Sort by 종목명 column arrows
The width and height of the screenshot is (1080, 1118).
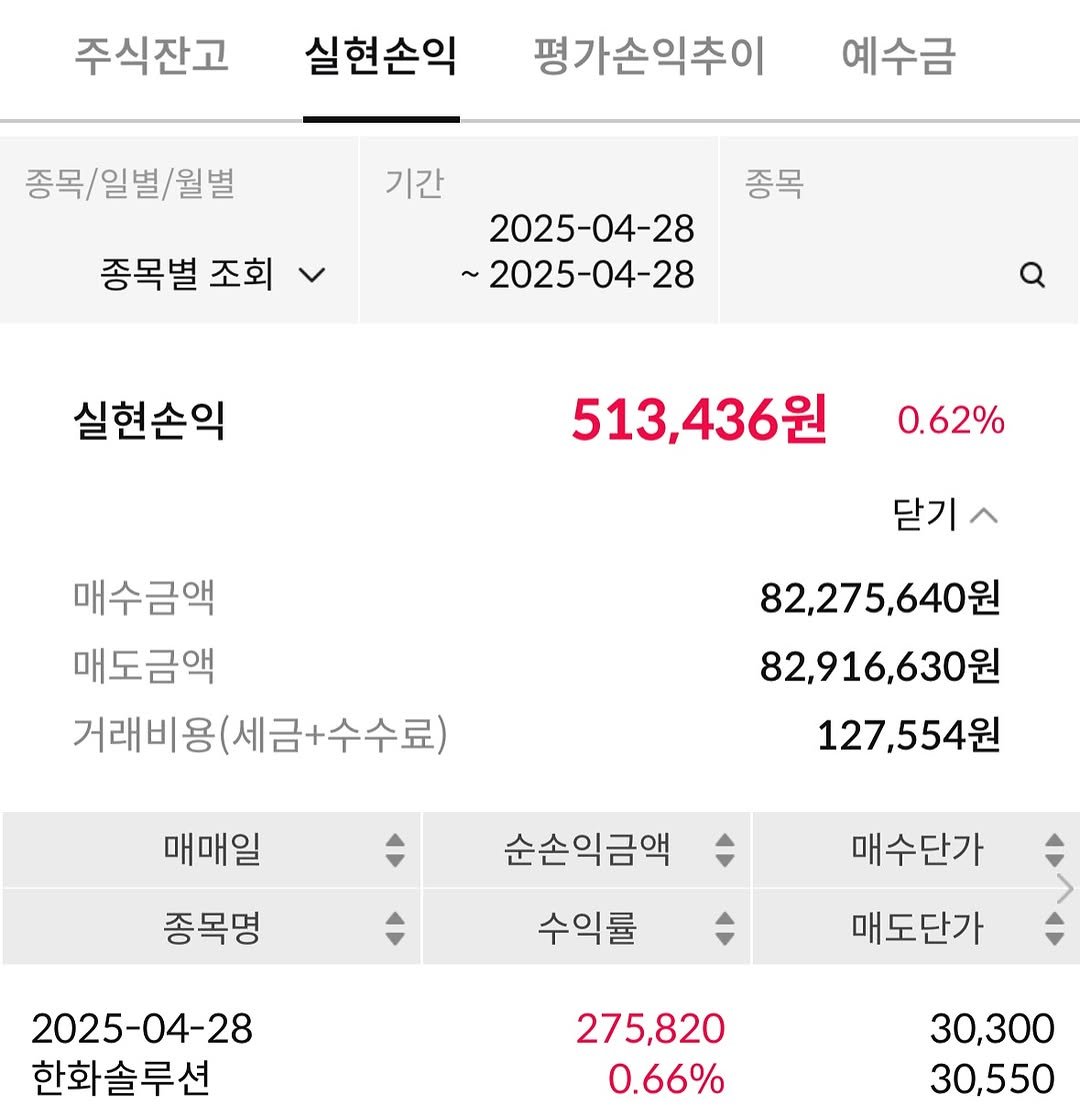(395, 929)
